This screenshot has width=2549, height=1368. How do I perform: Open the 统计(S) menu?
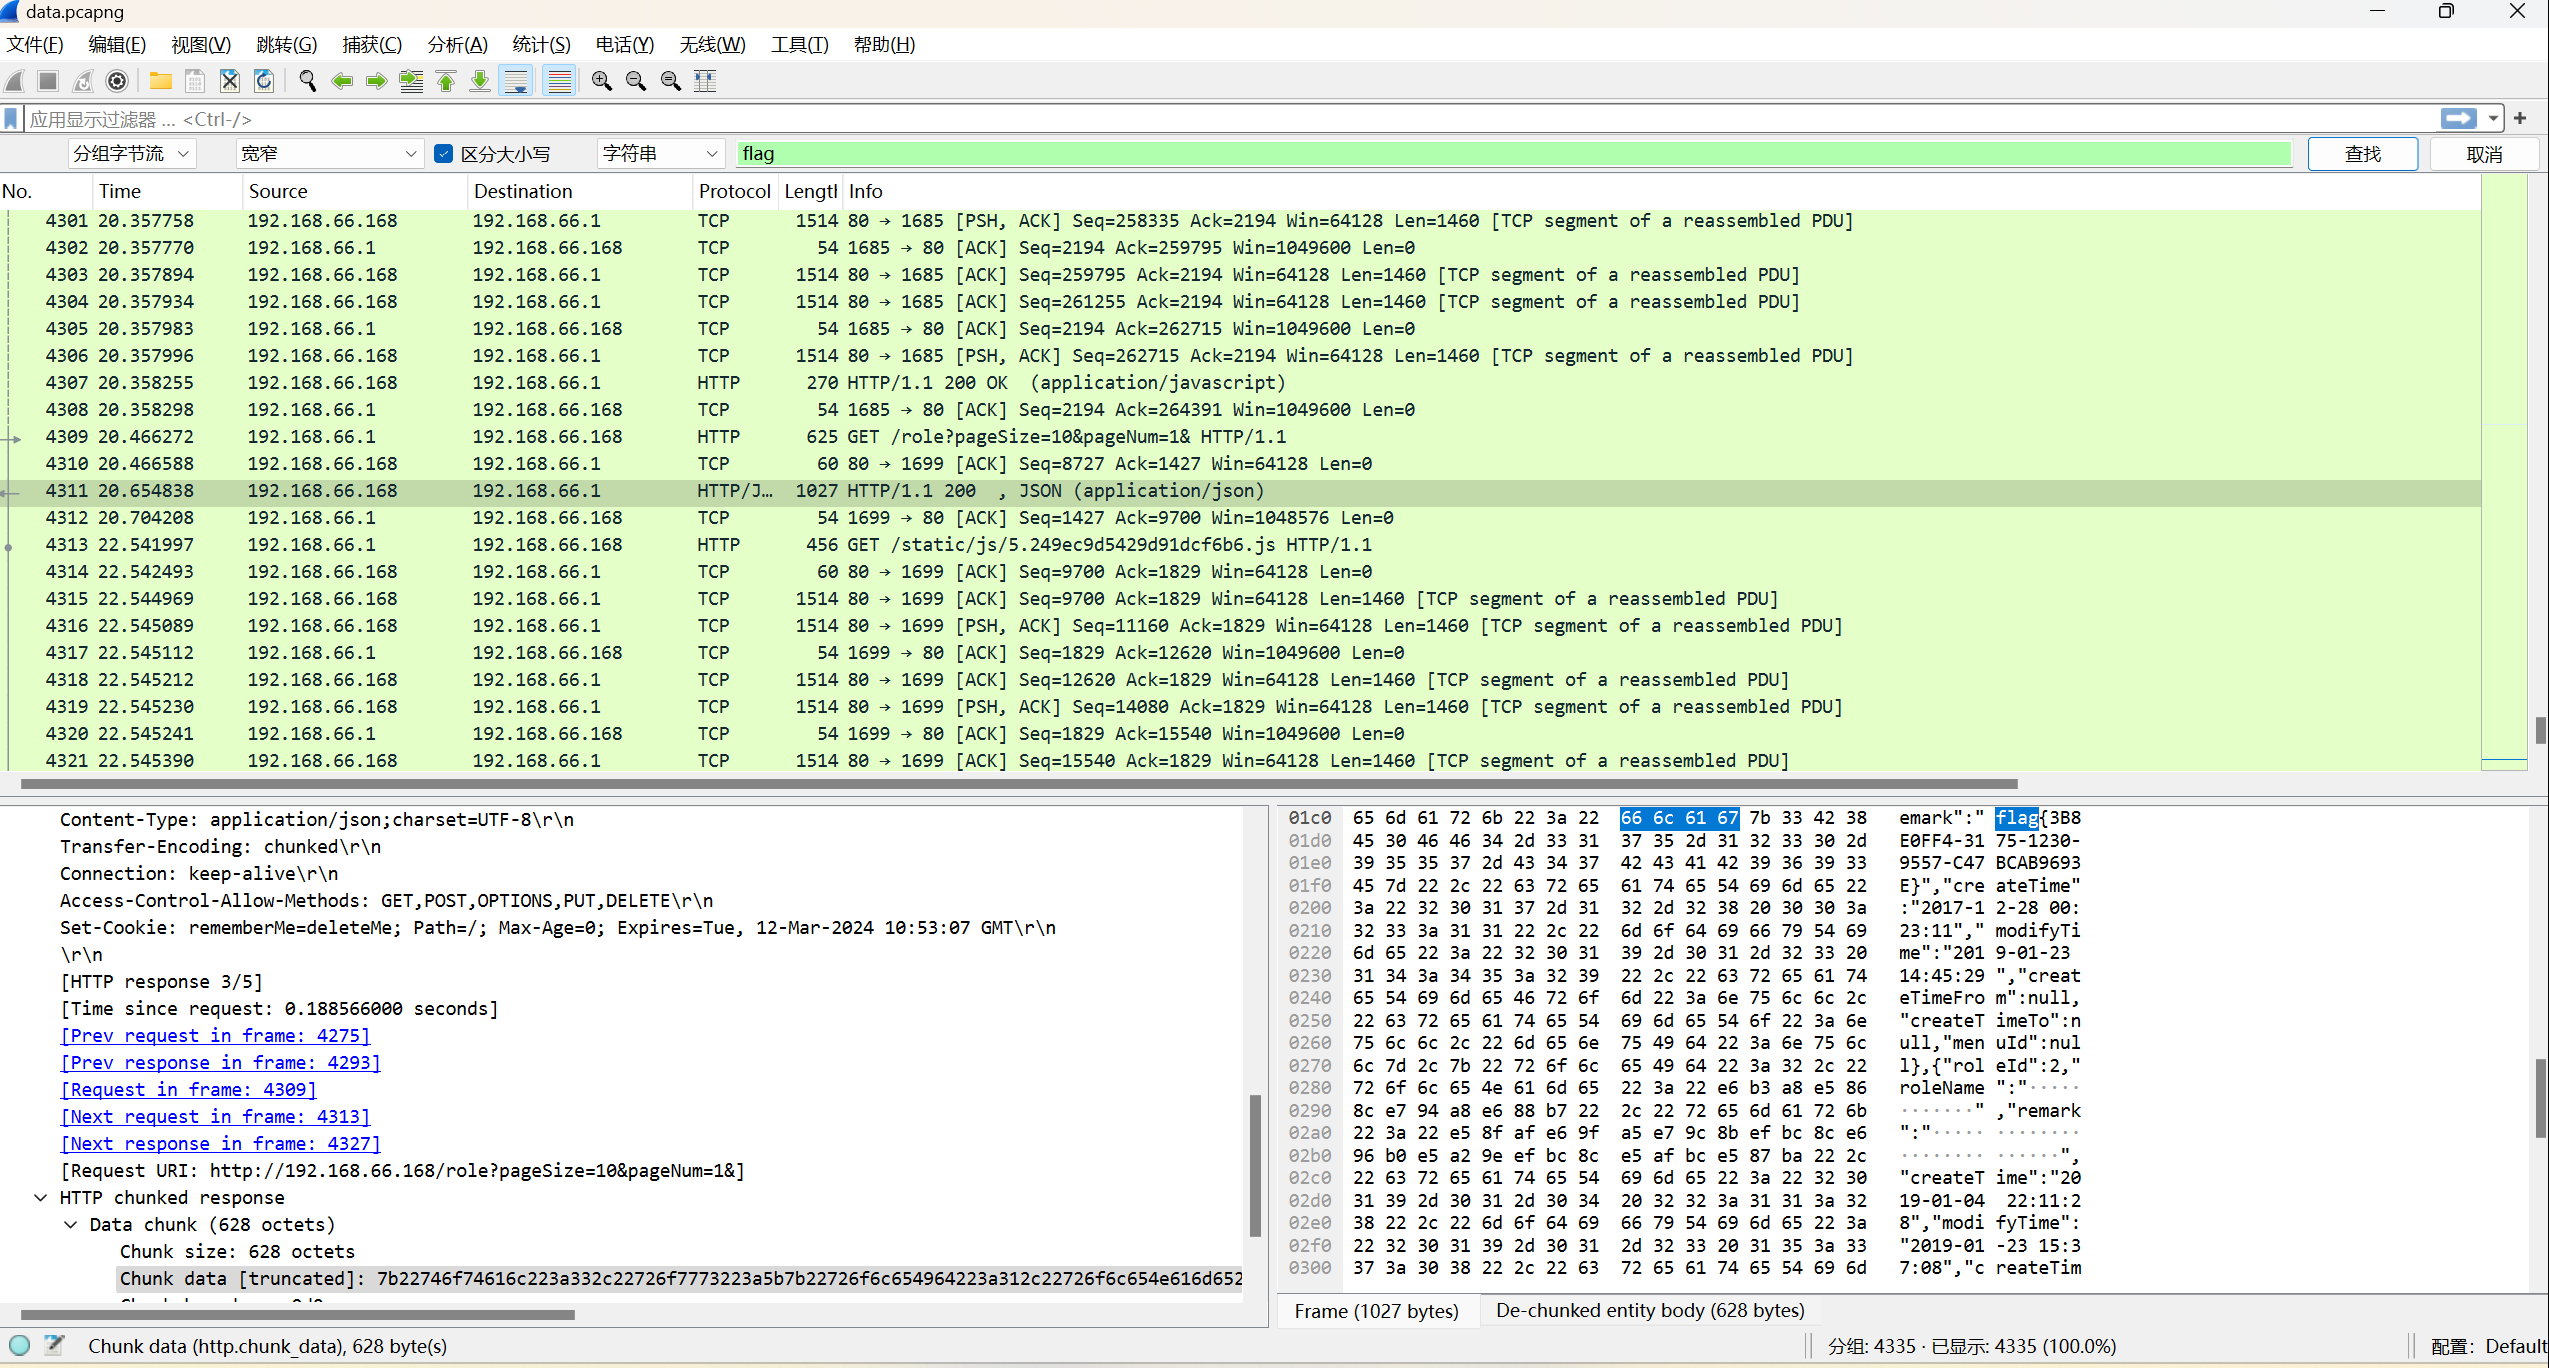(540, 44)
